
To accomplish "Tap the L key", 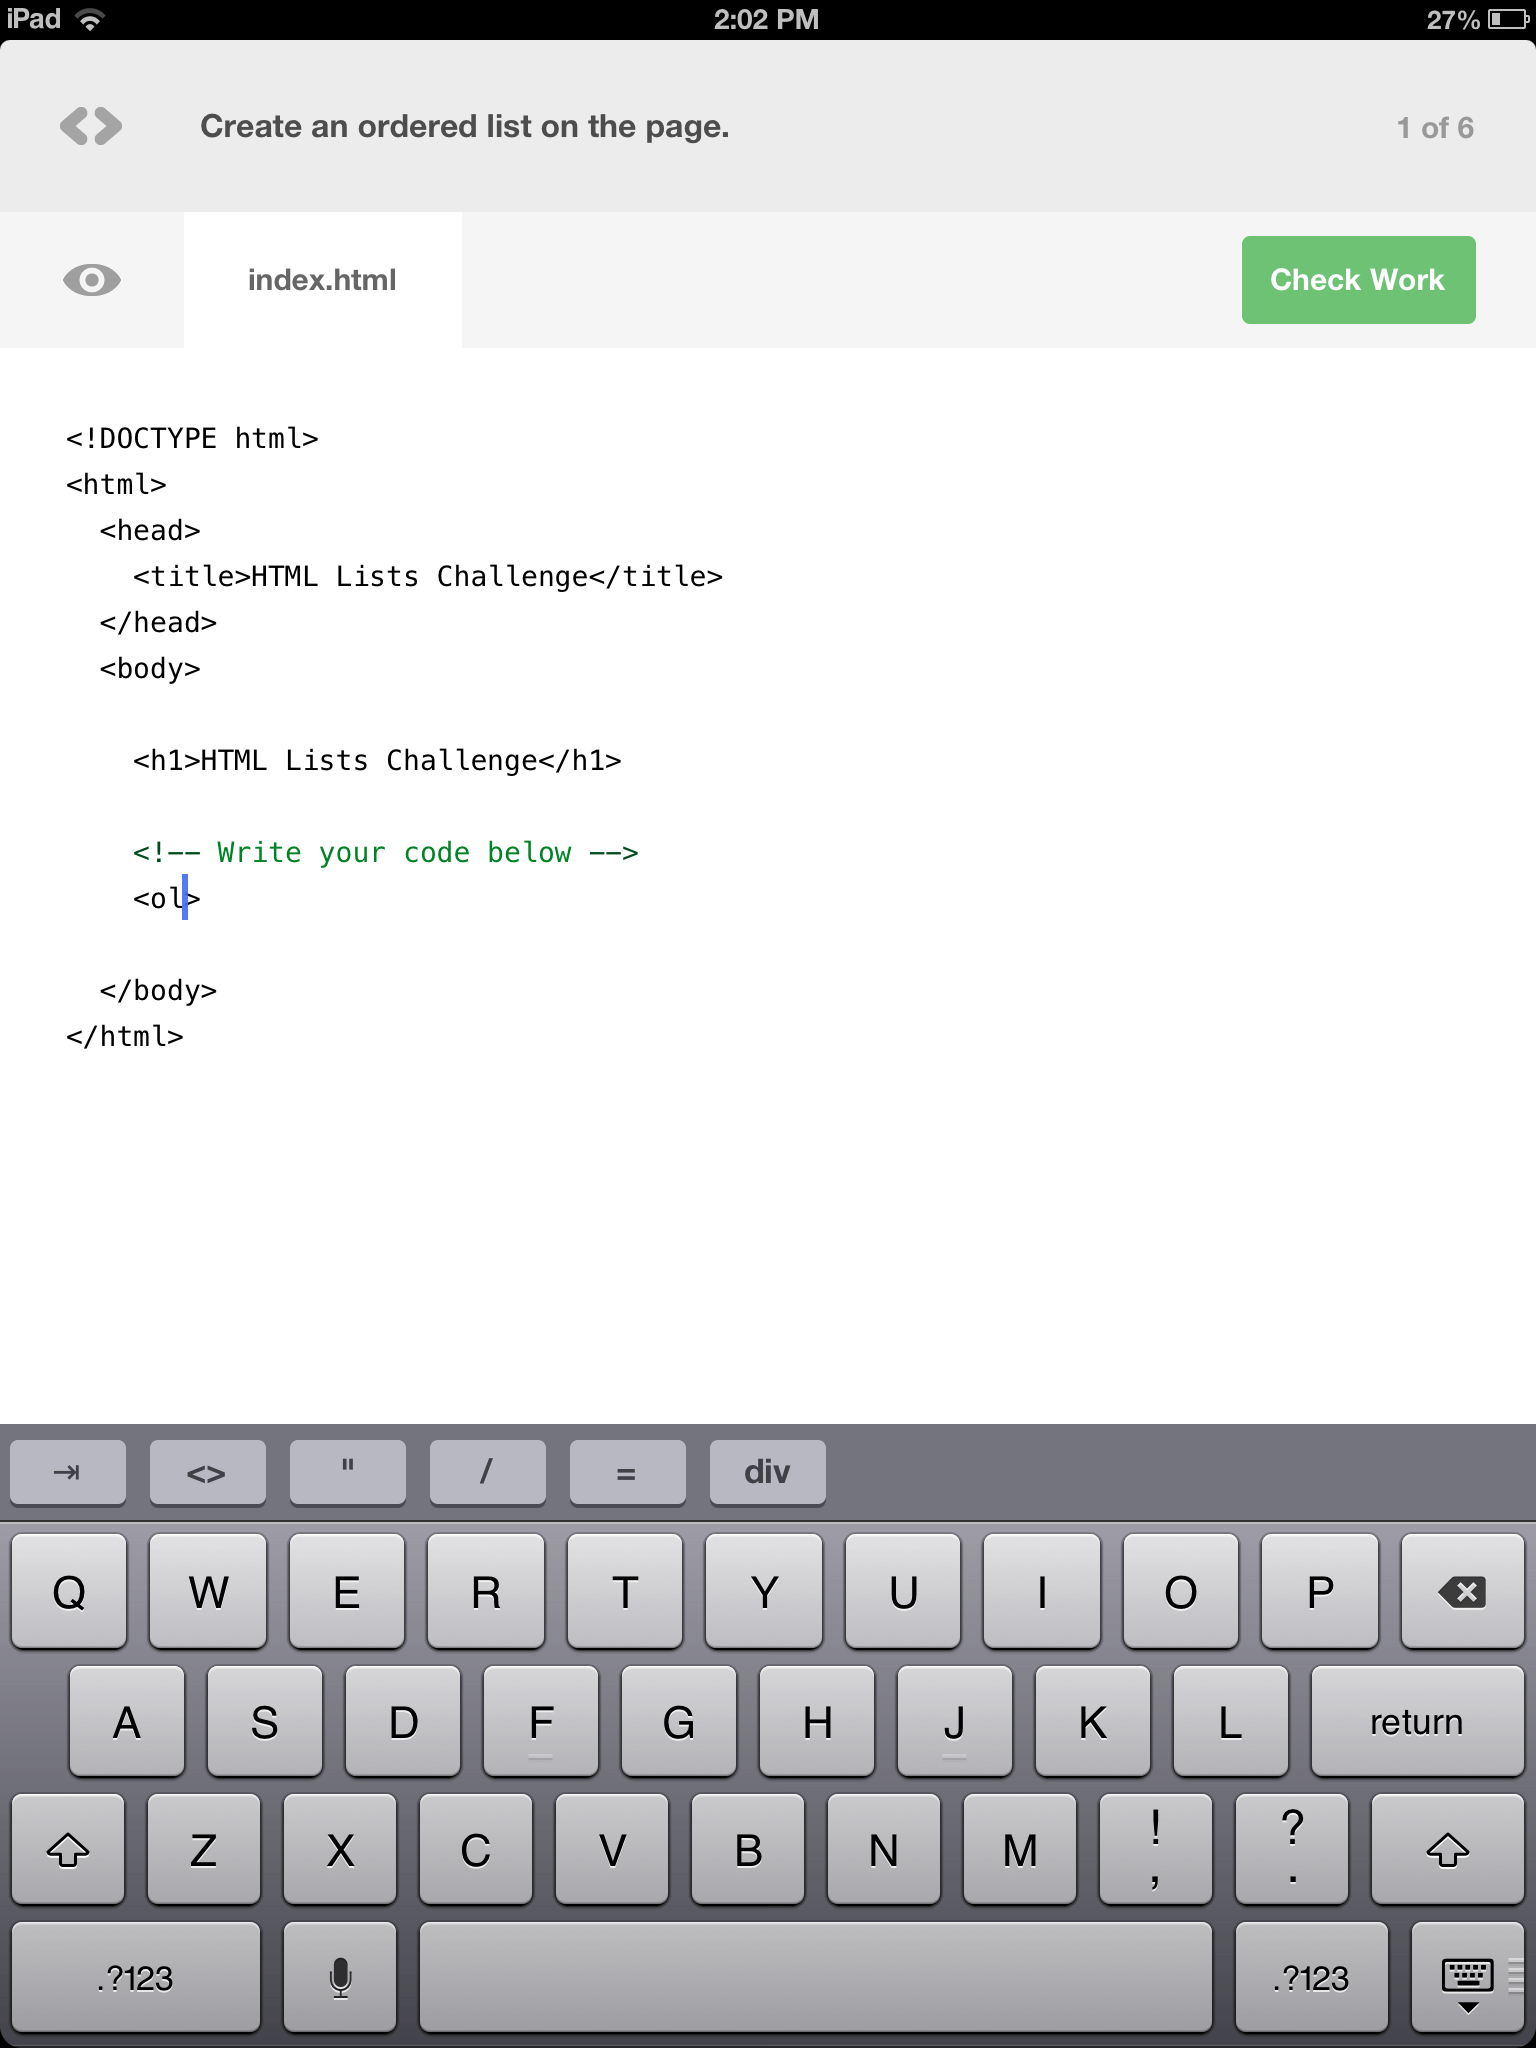I will click(x=1230, y=1721).
